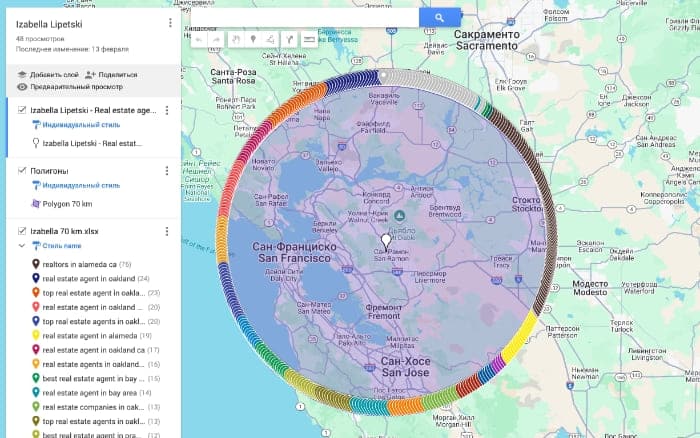
Task: Select the Add directions tool
Action: click(289, 40)
